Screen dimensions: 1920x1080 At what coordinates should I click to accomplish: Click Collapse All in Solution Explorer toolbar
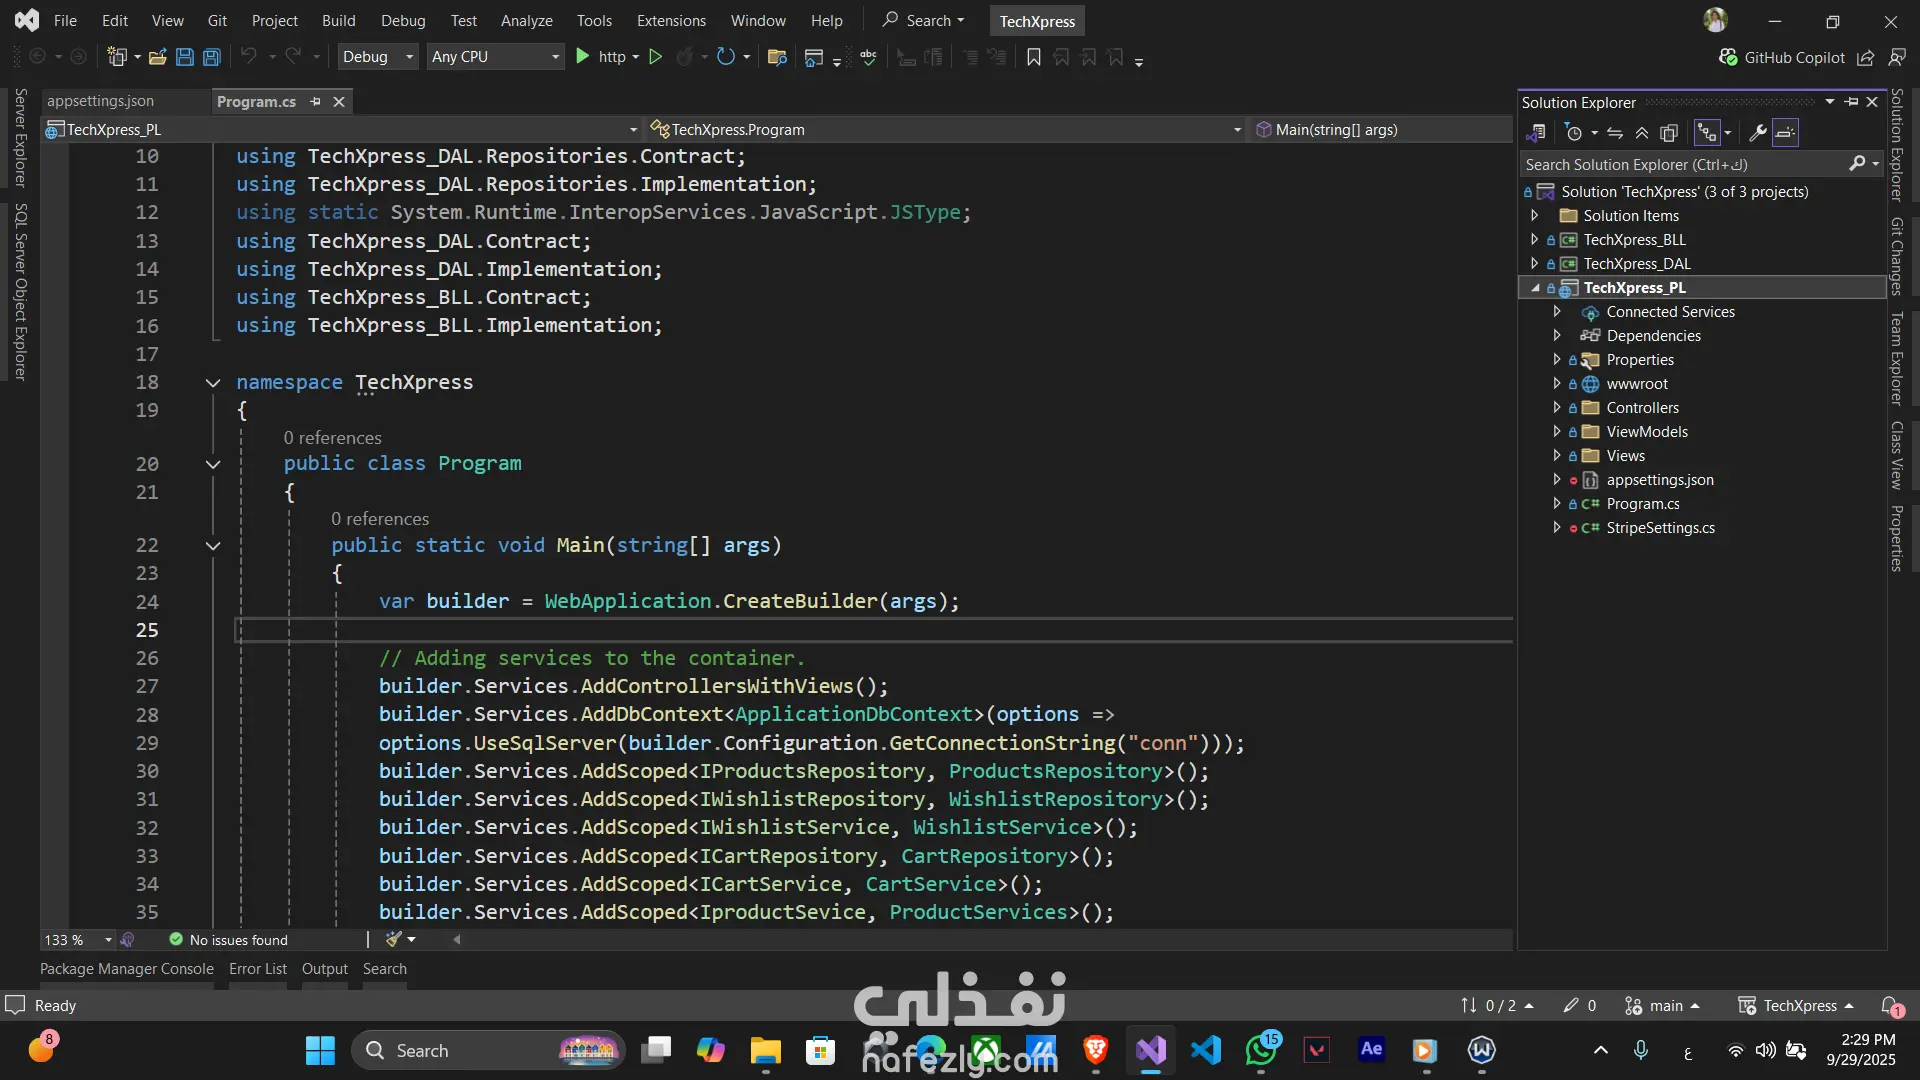pos(1642,133)
